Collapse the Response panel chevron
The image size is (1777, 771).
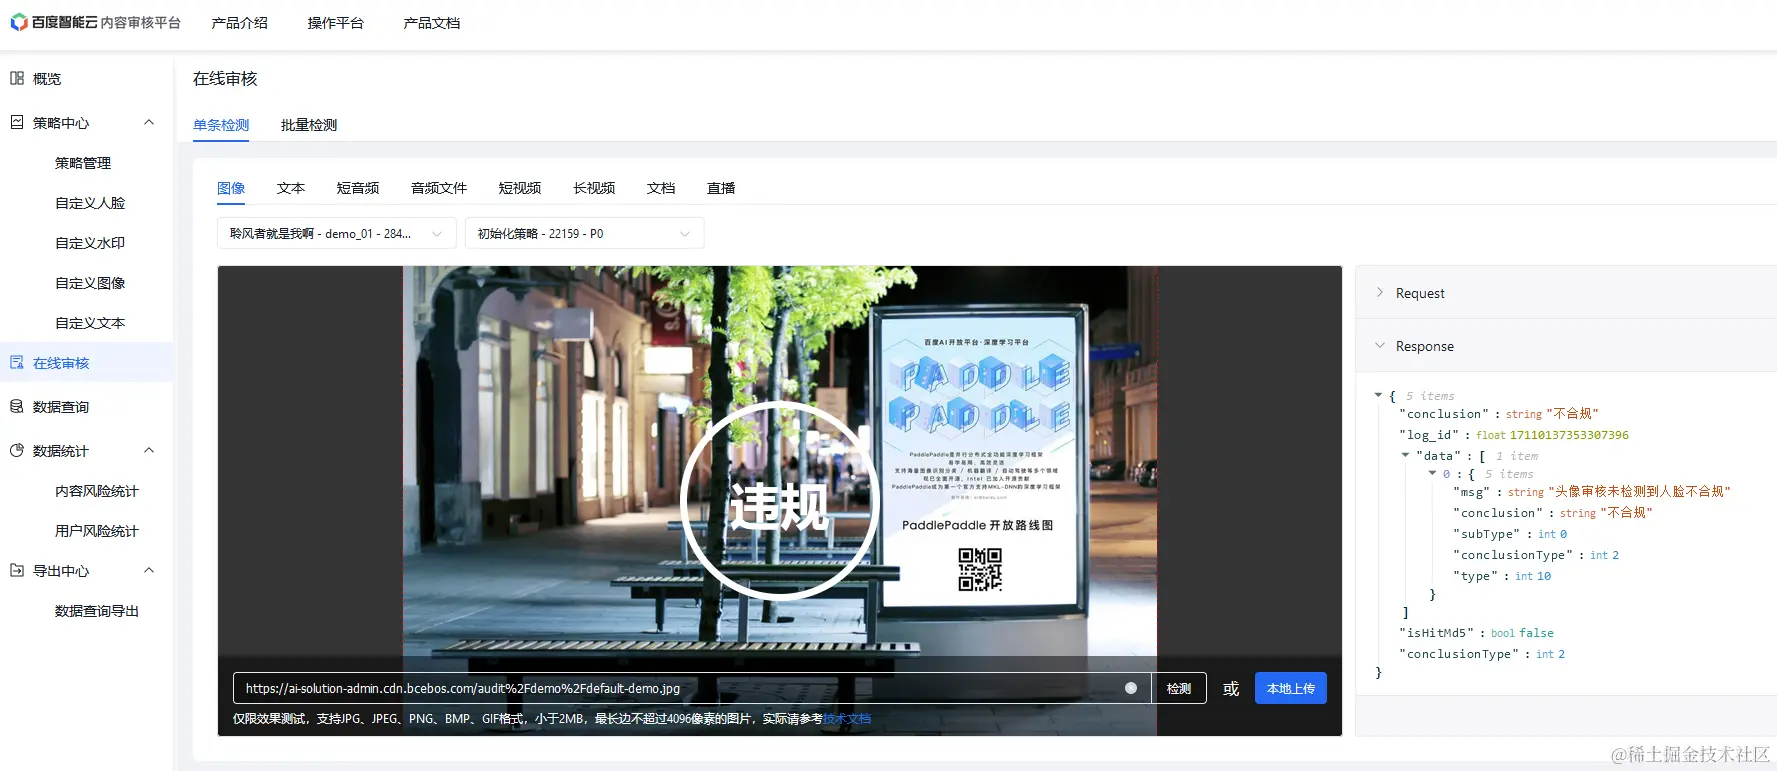(x=1380, y=345)
